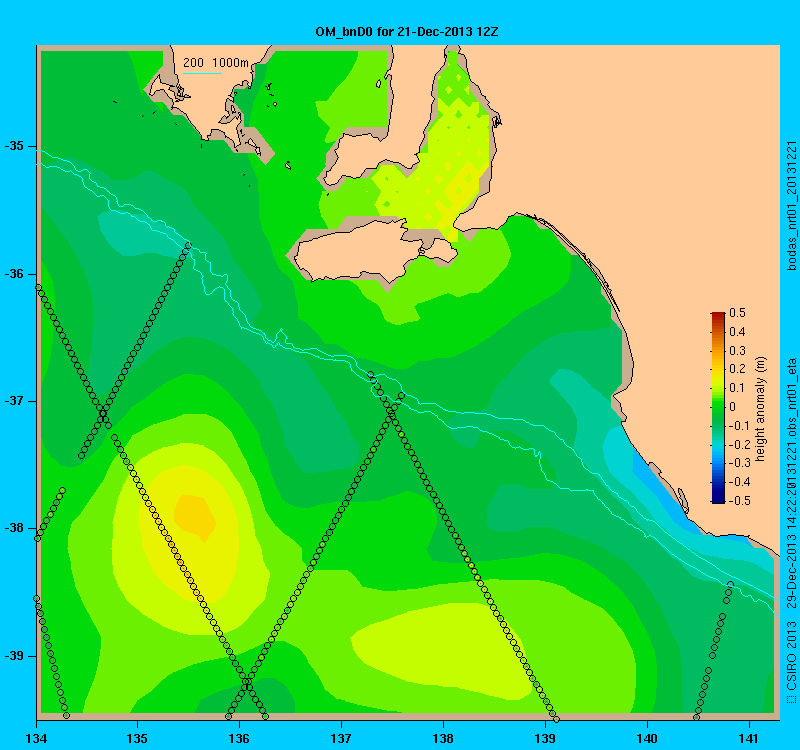The height and width of the screenshot is (750, 800).
Task: Click the '-37' latitude axis label
Action: [14, 401]
